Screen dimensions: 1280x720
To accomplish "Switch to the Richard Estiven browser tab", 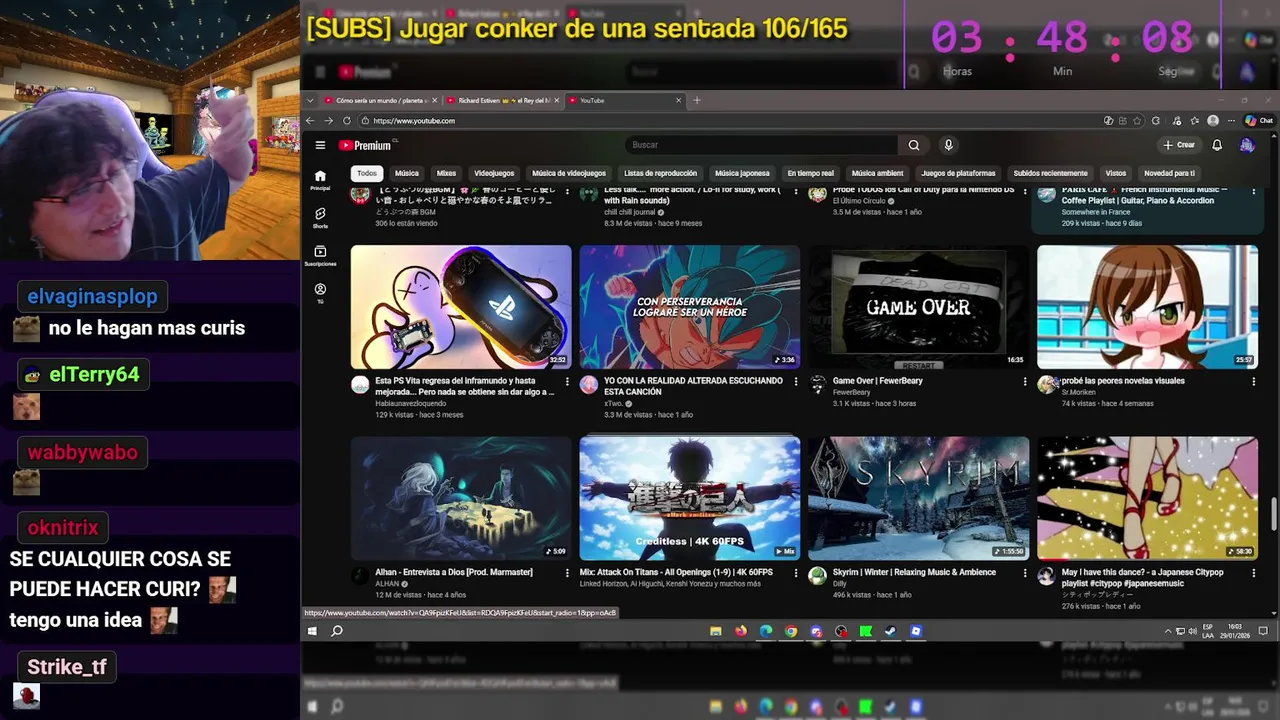I will coord(503,100).
